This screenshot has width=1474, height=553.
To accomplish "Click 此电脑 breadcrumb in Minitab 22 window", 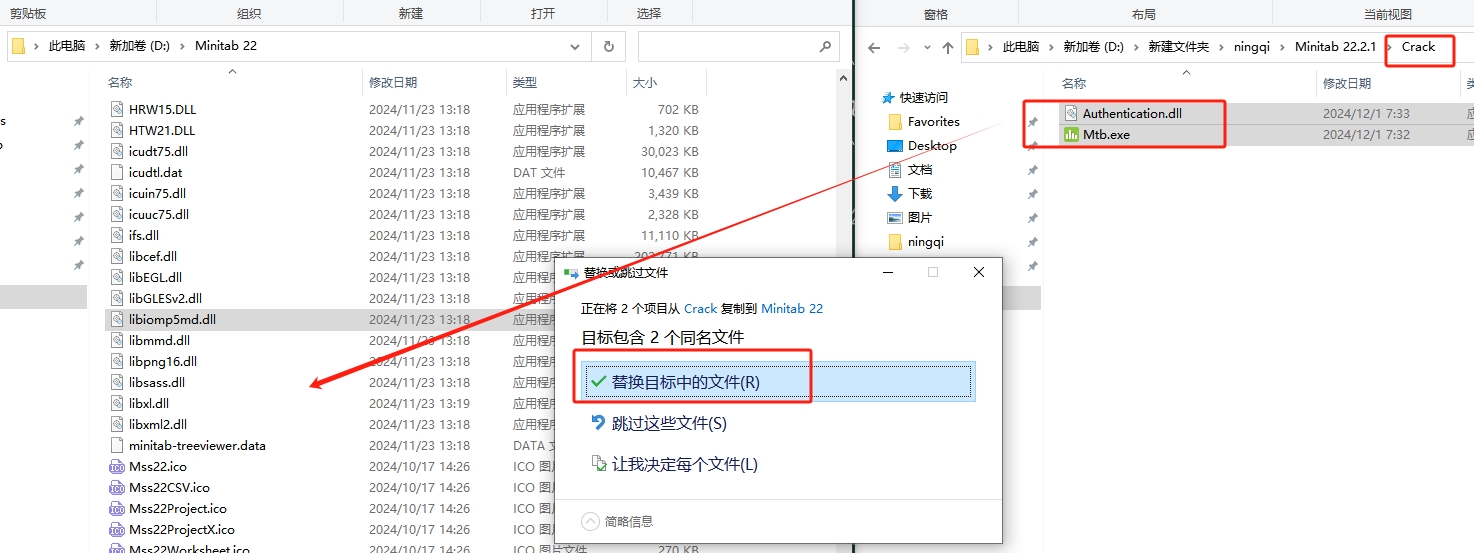I will click(67, 46).
